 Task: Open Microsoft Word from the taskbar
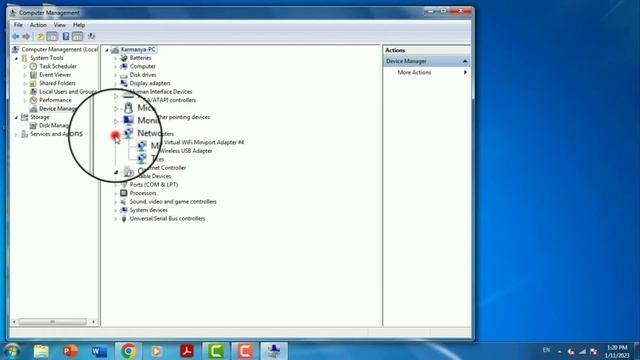point(99,351)
